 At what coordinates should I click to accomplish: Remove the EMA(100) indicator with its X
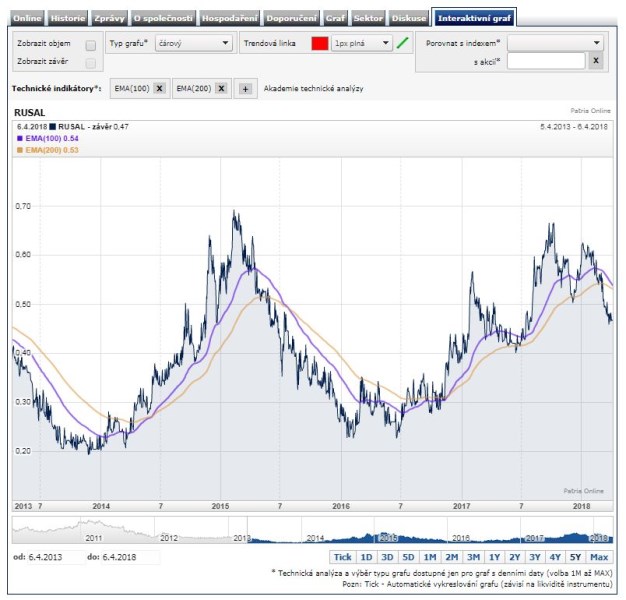(x=159, y=89)
